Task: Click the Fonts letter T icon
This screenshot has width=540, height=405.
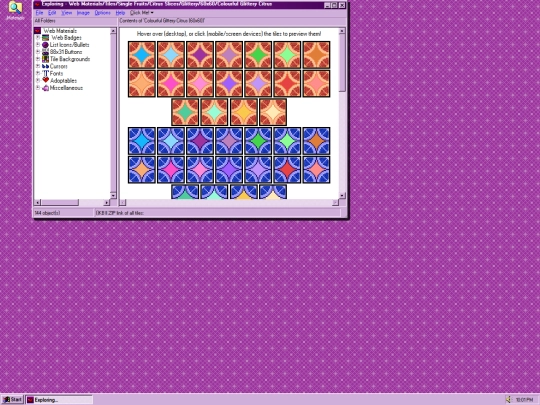Action: [x=45, y=73]
